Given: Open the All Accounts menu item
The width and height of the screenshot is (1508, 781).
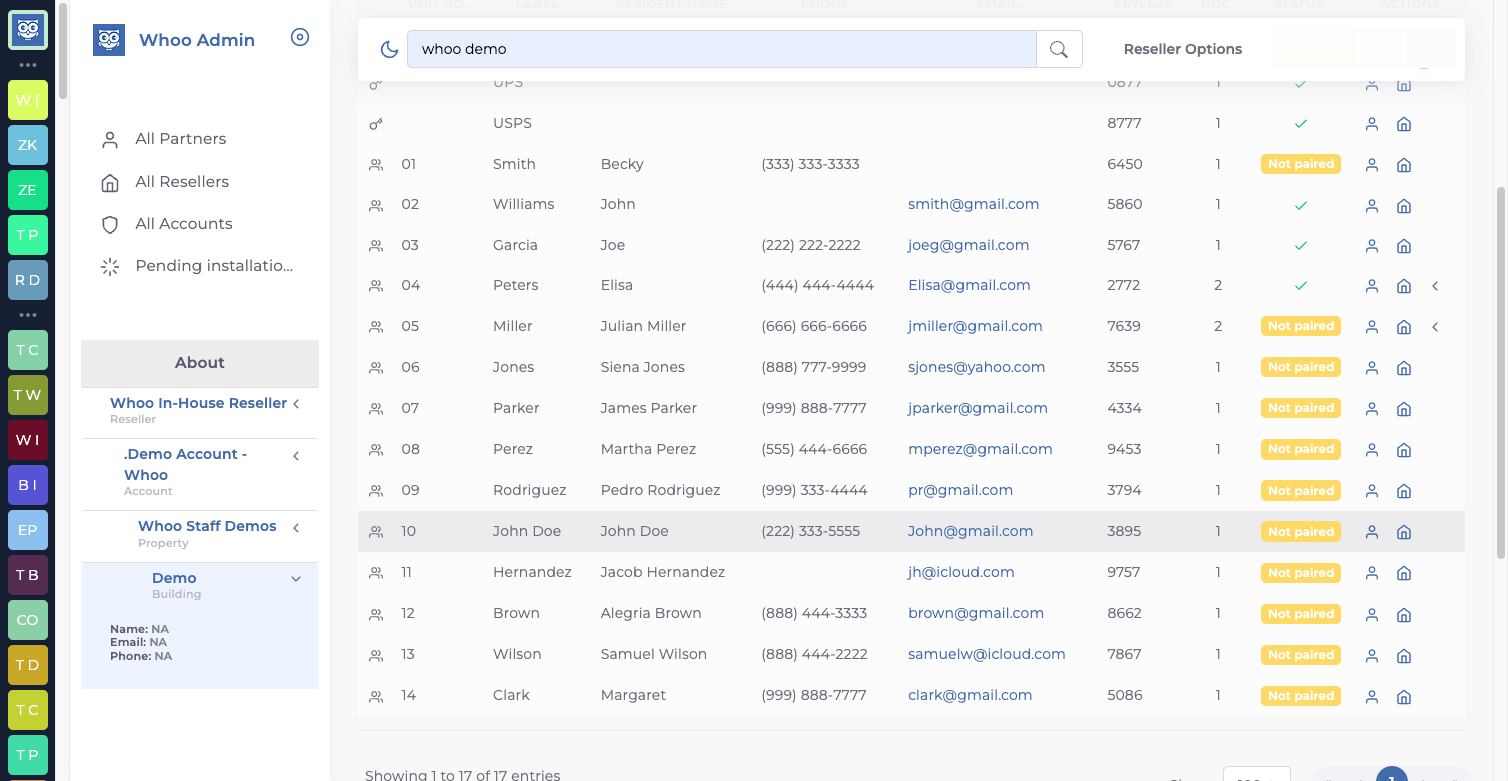Looking at the screenshot, I should click(x=184, y=224).
